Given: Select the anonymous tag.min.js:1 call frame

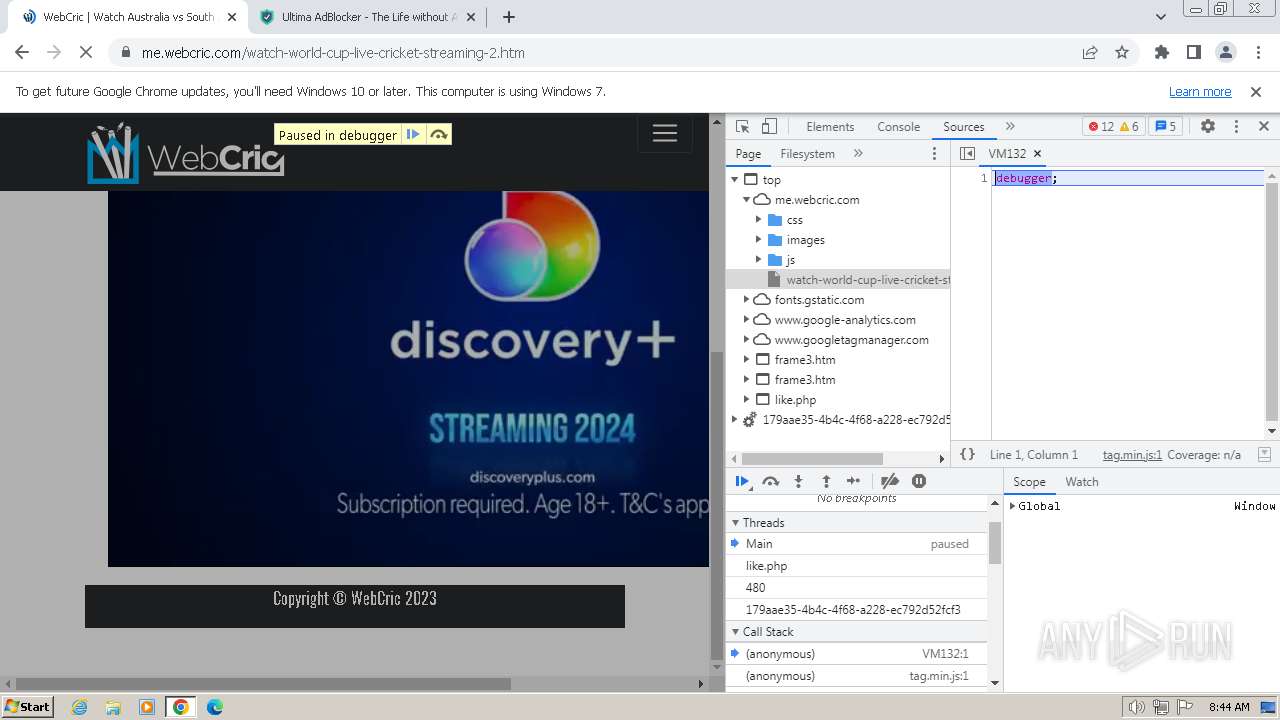Looking at the screenshot, I should click(x=857, y=676).
